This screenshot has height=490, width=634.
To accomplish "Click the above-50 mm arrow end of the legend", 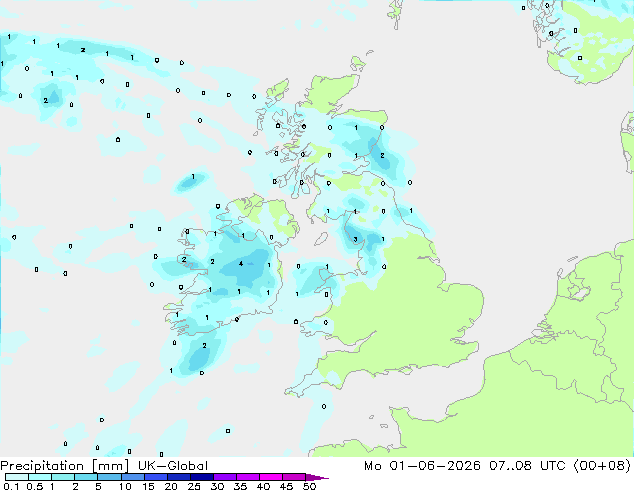I will click(x=317, y=477).
